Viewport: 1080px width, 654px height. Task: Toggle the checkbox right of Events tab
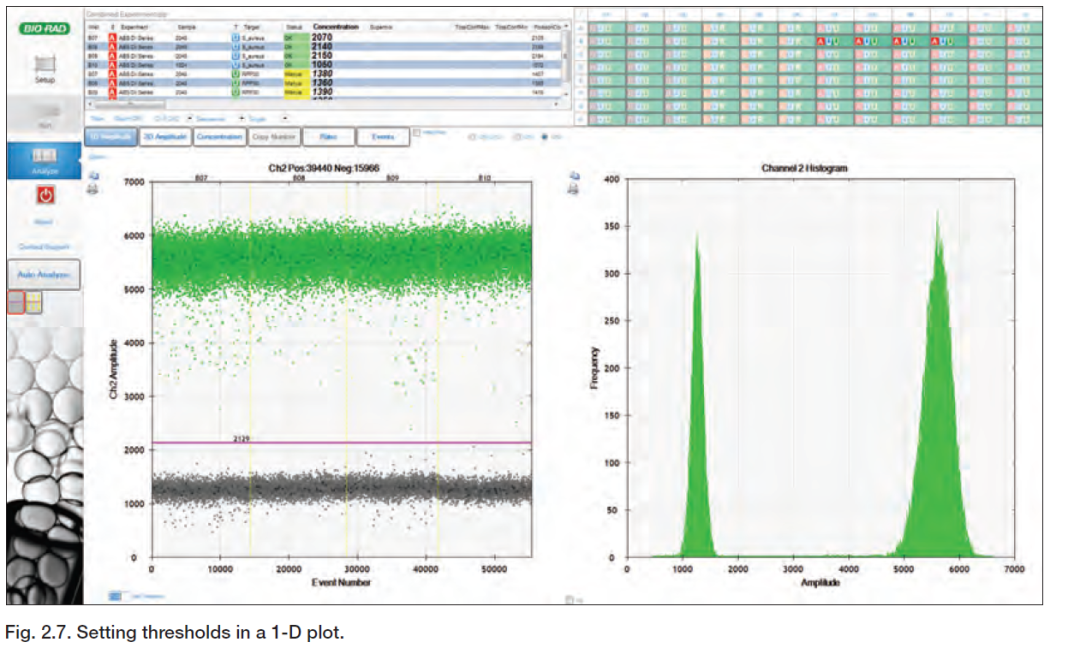[417, 133]
